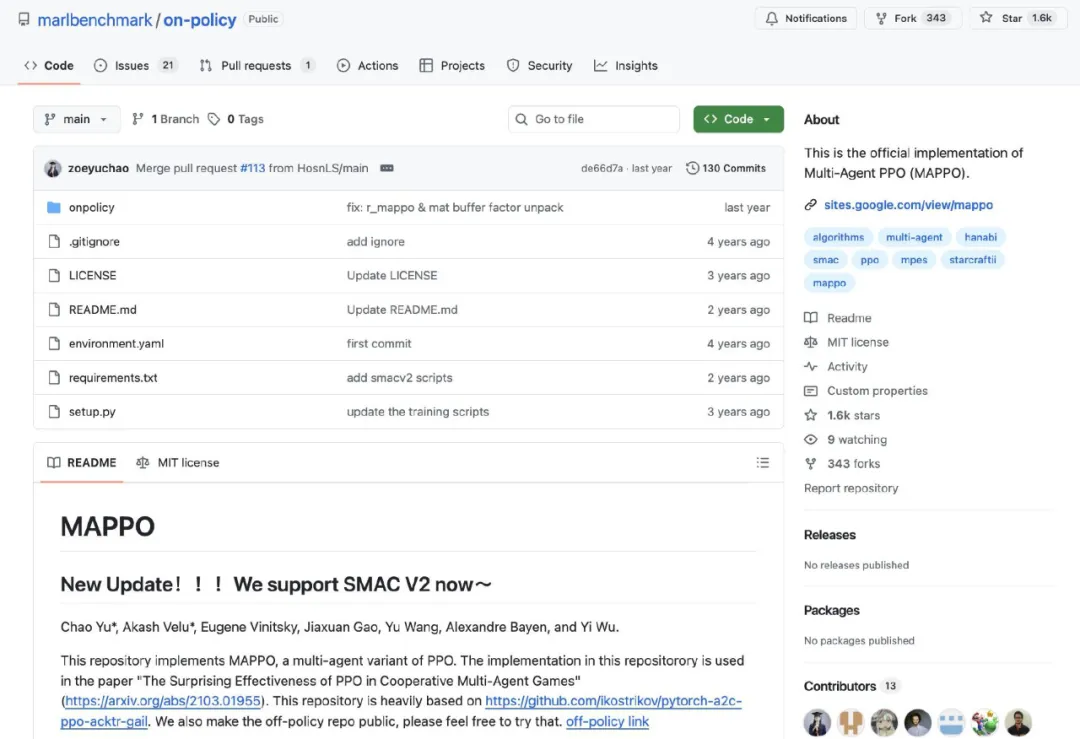Image resolution: width=1080 pixels, height=739 pixels.
Task: Open the sites.google.com/view/mappo link
Action: (x=908, y=205)
